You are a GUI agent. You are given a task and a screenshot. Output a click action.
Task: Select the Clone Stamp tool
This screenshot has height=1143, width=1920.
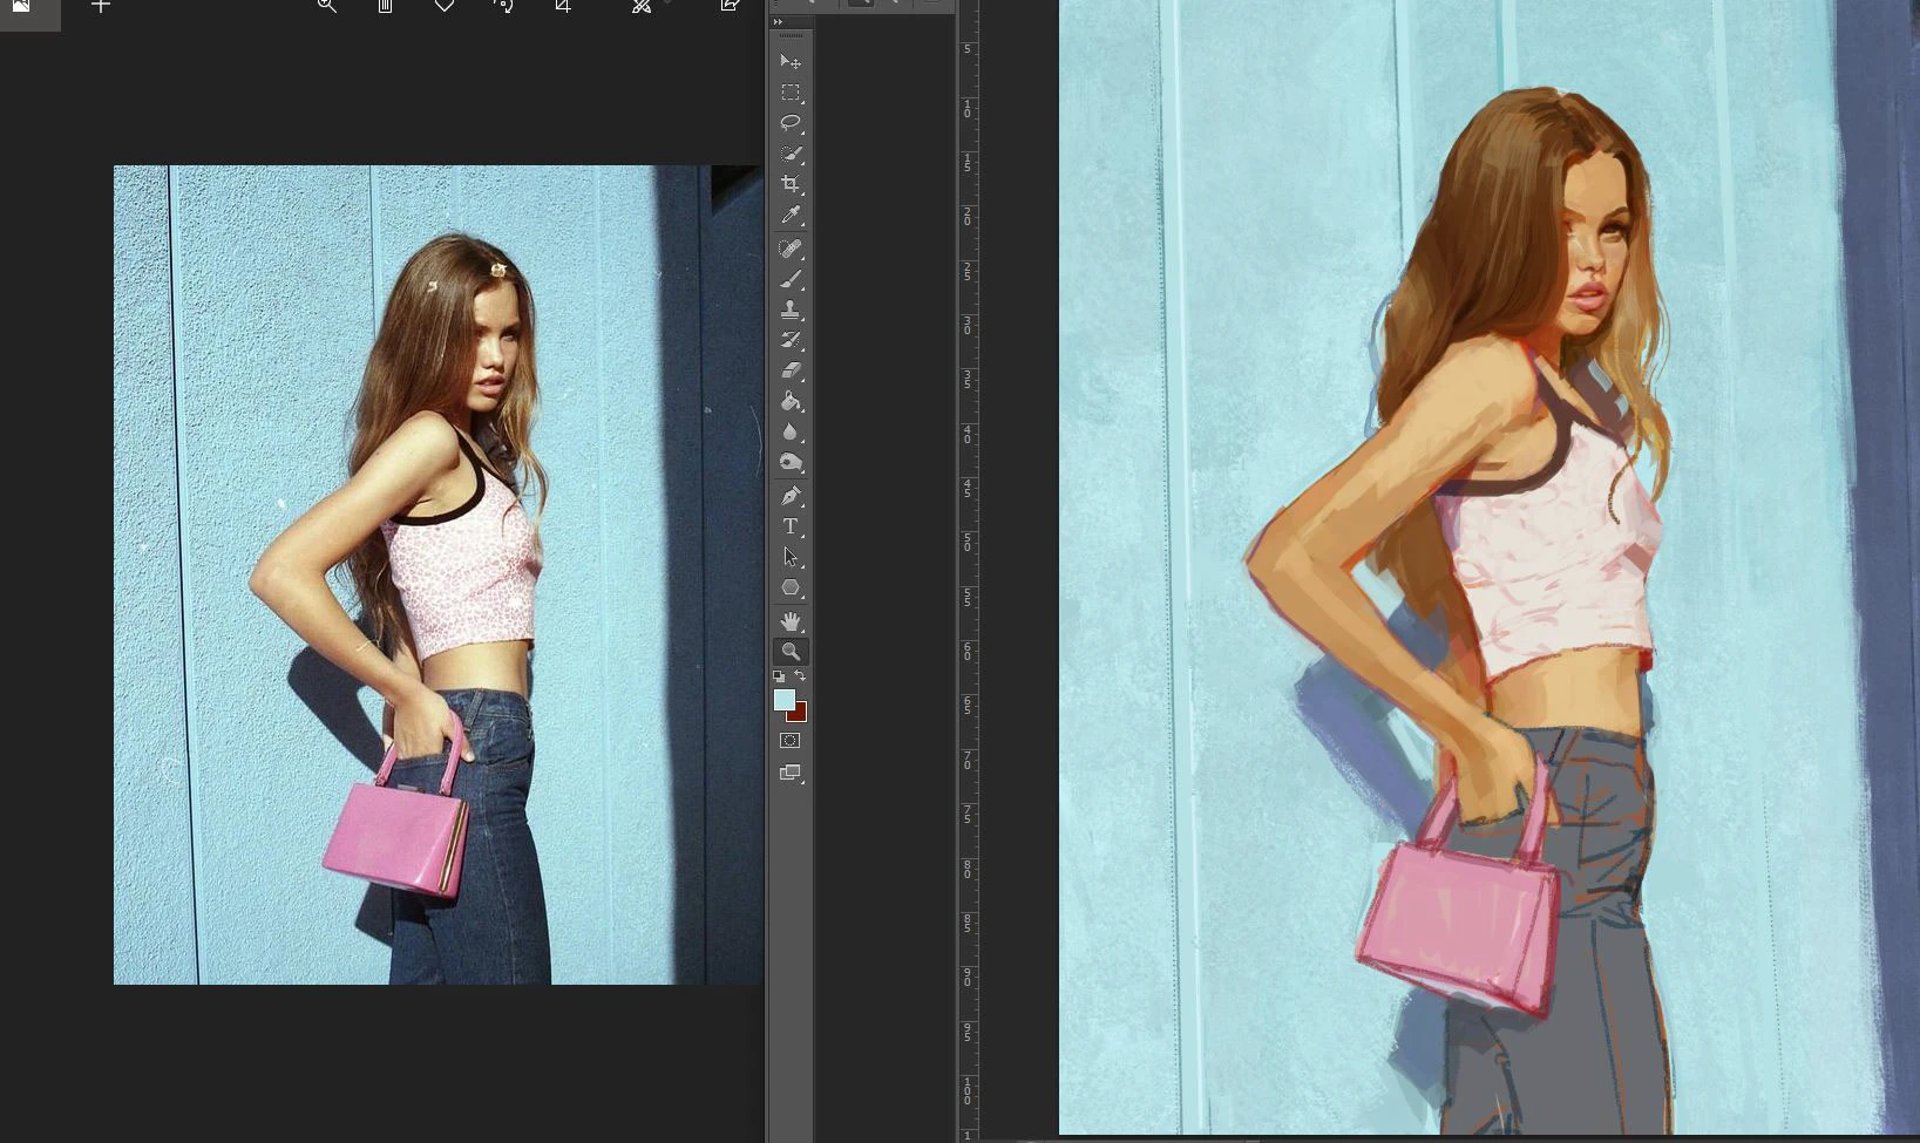[789, 309]
